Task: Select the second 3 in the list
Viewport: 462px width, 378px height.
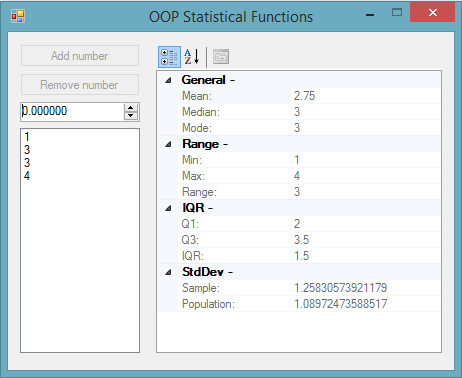Action: pos(27,163)
